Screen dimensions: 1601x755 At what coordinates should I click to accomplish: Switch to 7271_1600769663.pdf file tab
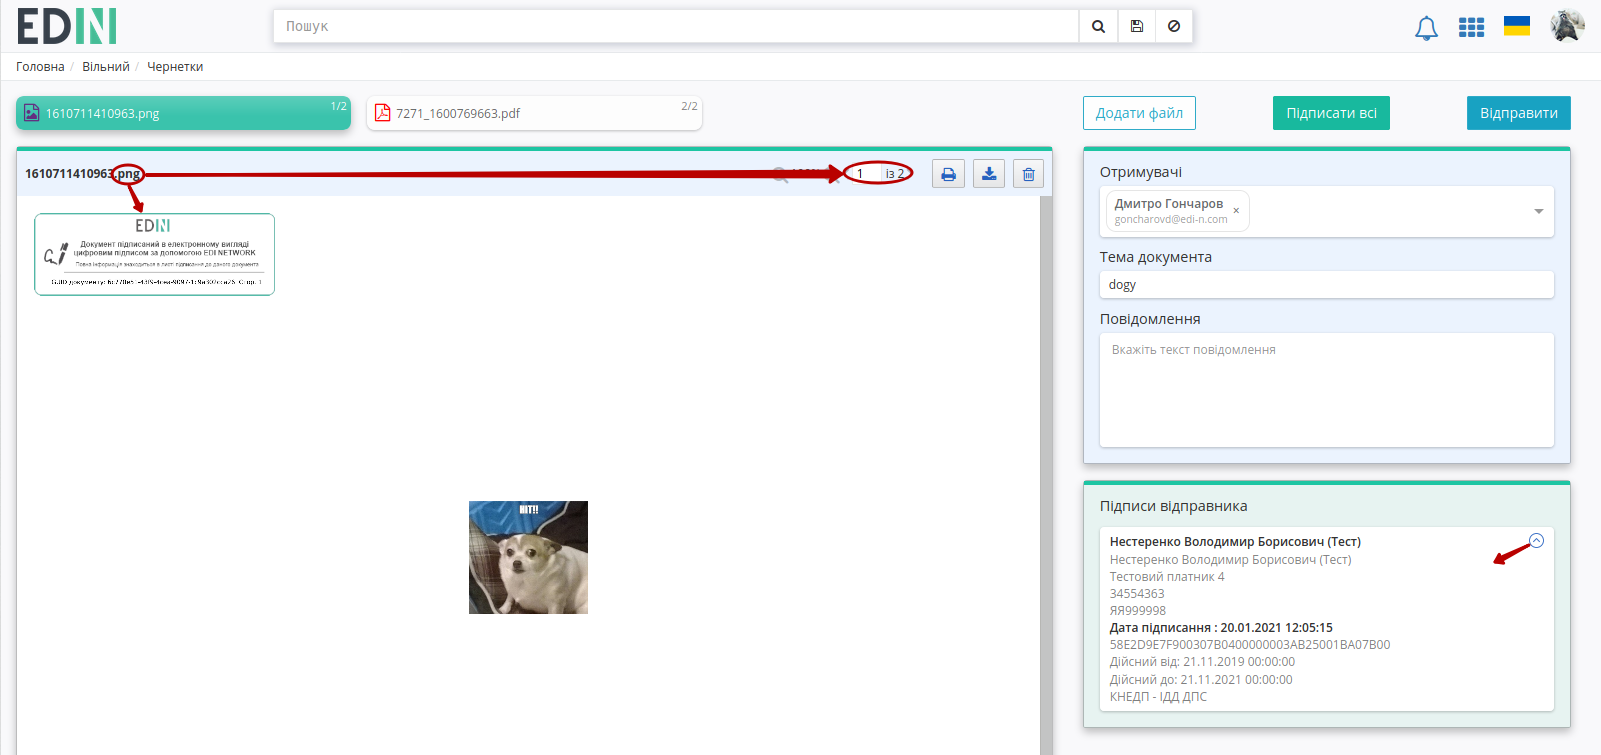pos(534,113)
